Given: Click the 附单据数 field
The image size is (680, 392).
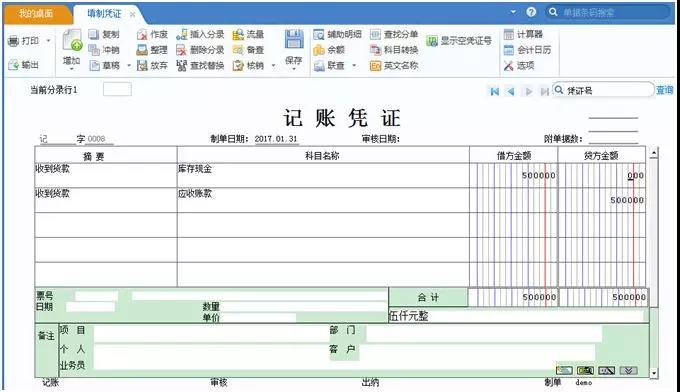Looking at the screenshot, I should tap(613, 139).
